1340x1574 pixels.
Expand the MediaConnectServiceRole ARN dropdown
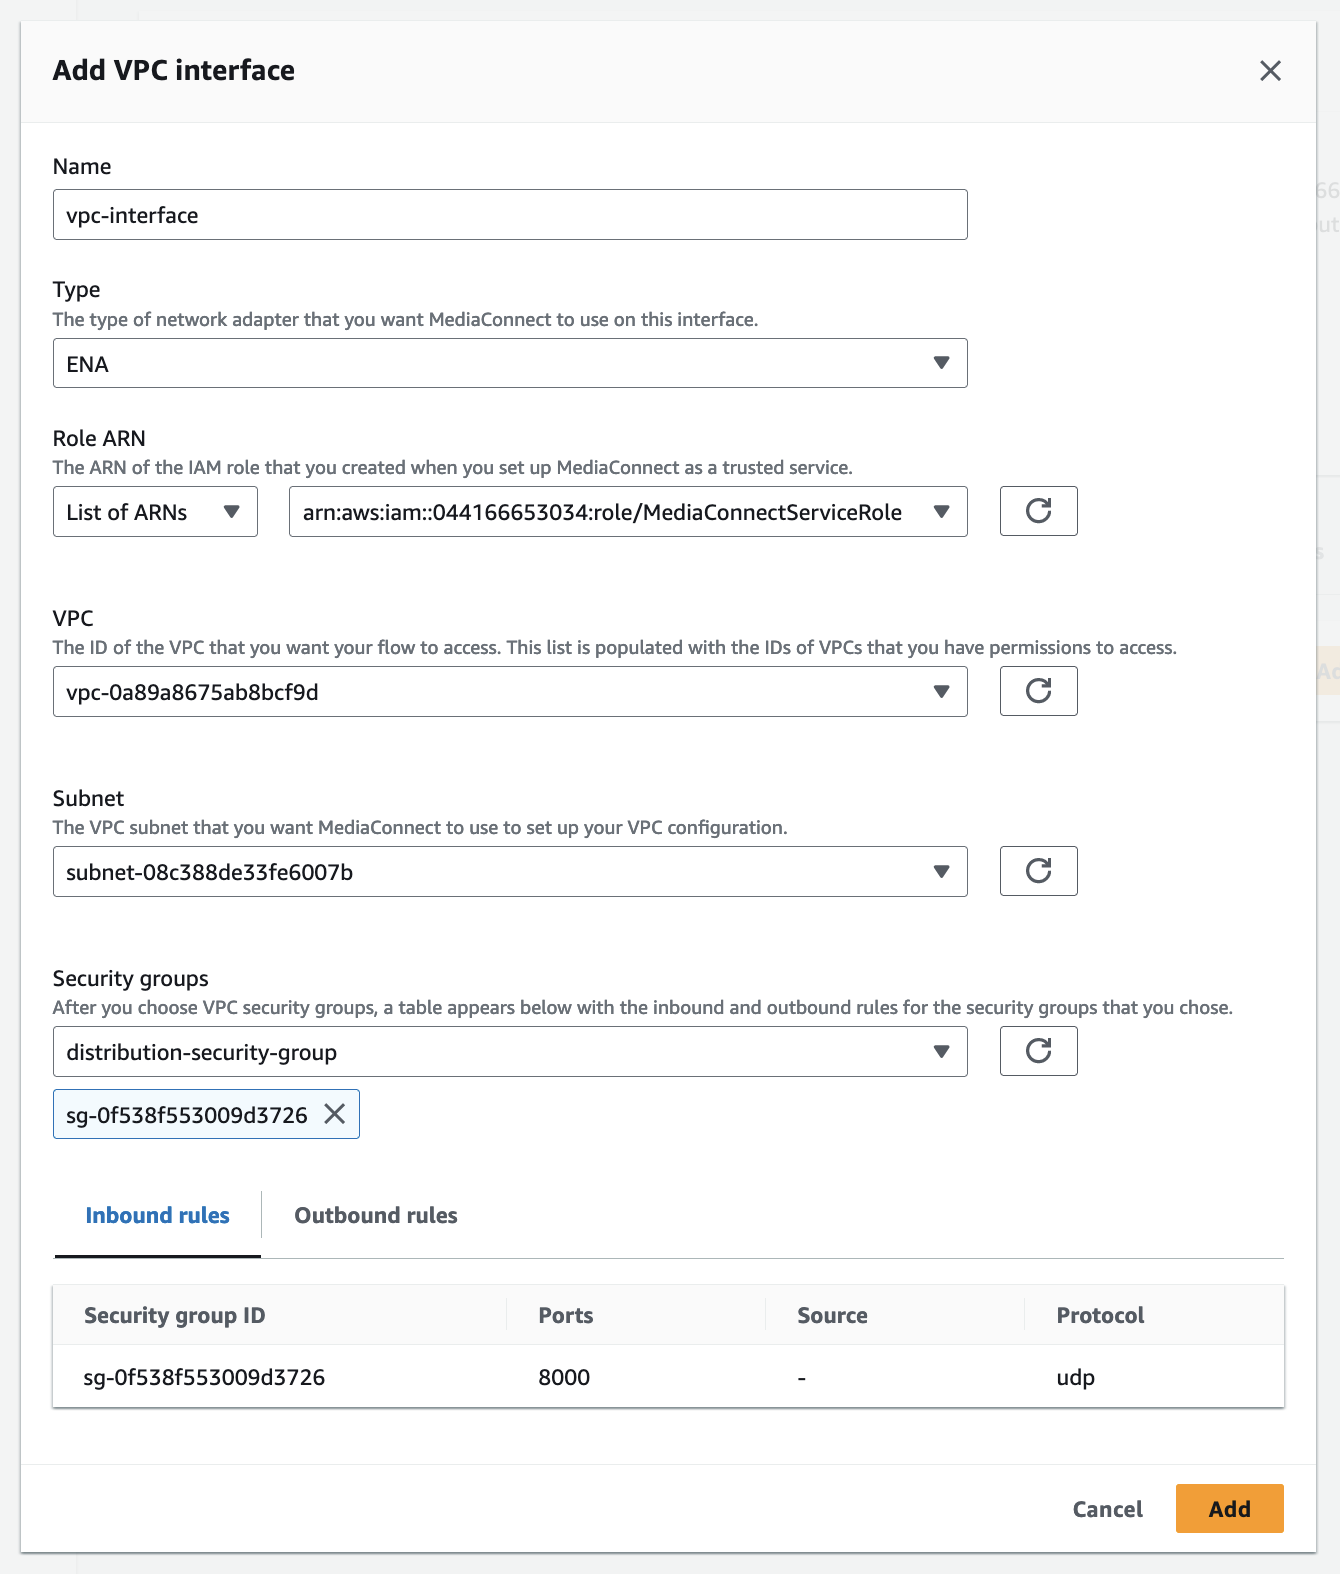pos(627,512)
